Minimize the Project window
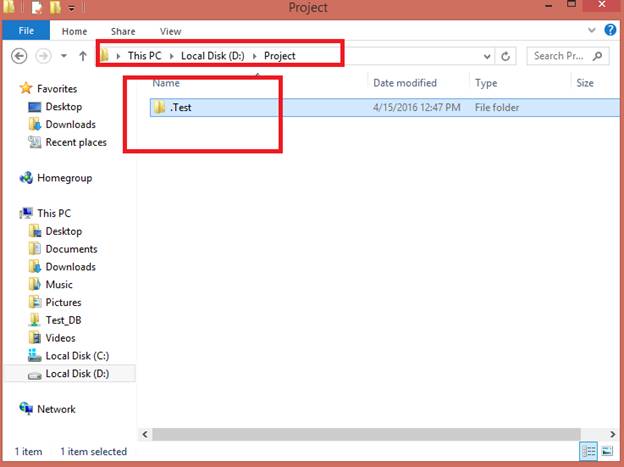 click(x=549, y=6)
